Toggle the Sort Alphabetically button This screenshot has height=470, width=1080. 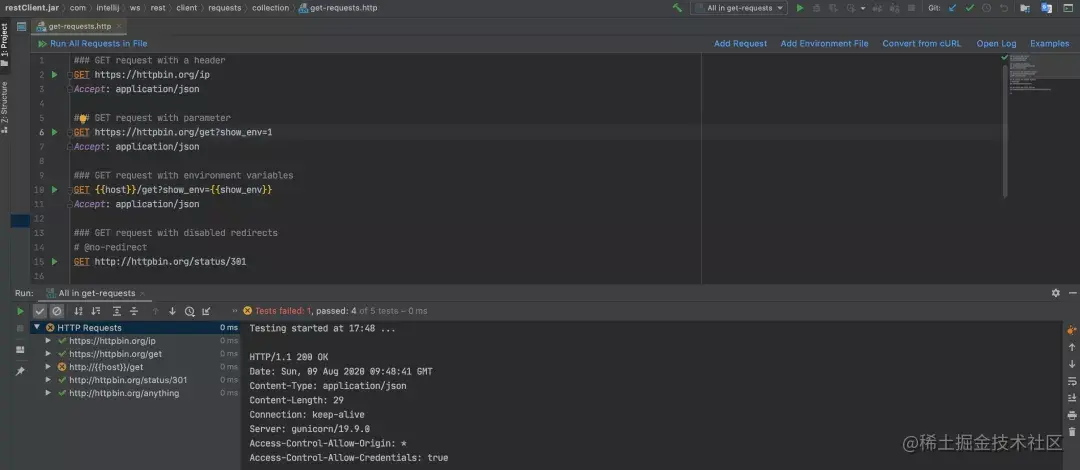(x=79, y=311)
